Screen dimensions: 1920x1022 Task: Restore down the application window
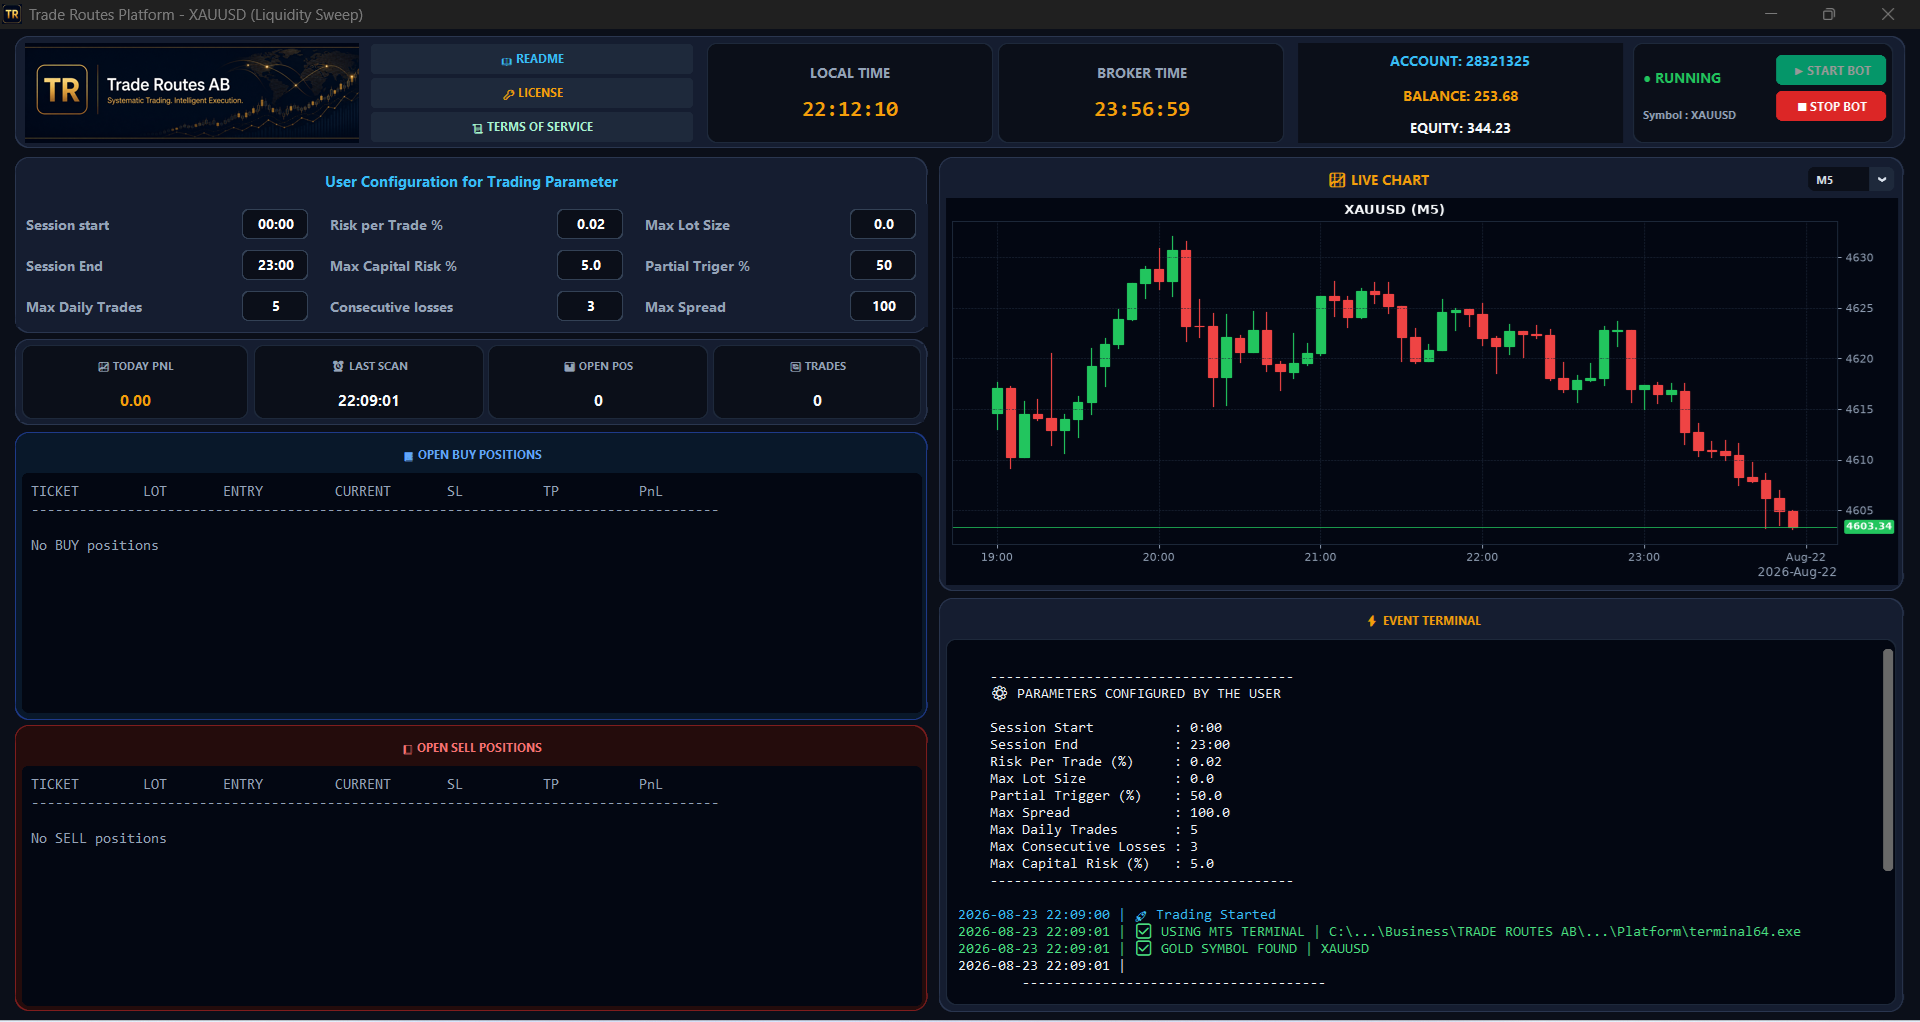[x=1829, y=14]
